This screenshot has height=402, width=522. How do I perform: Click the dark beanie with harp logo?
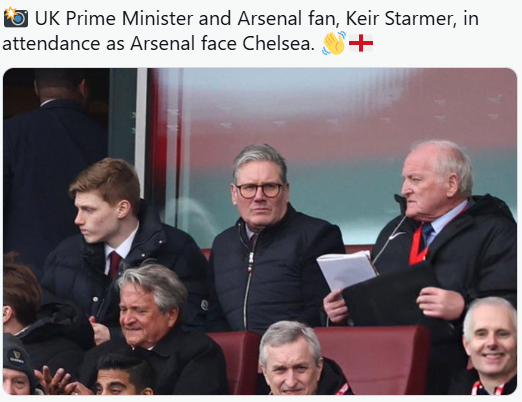tap(17, 357)
